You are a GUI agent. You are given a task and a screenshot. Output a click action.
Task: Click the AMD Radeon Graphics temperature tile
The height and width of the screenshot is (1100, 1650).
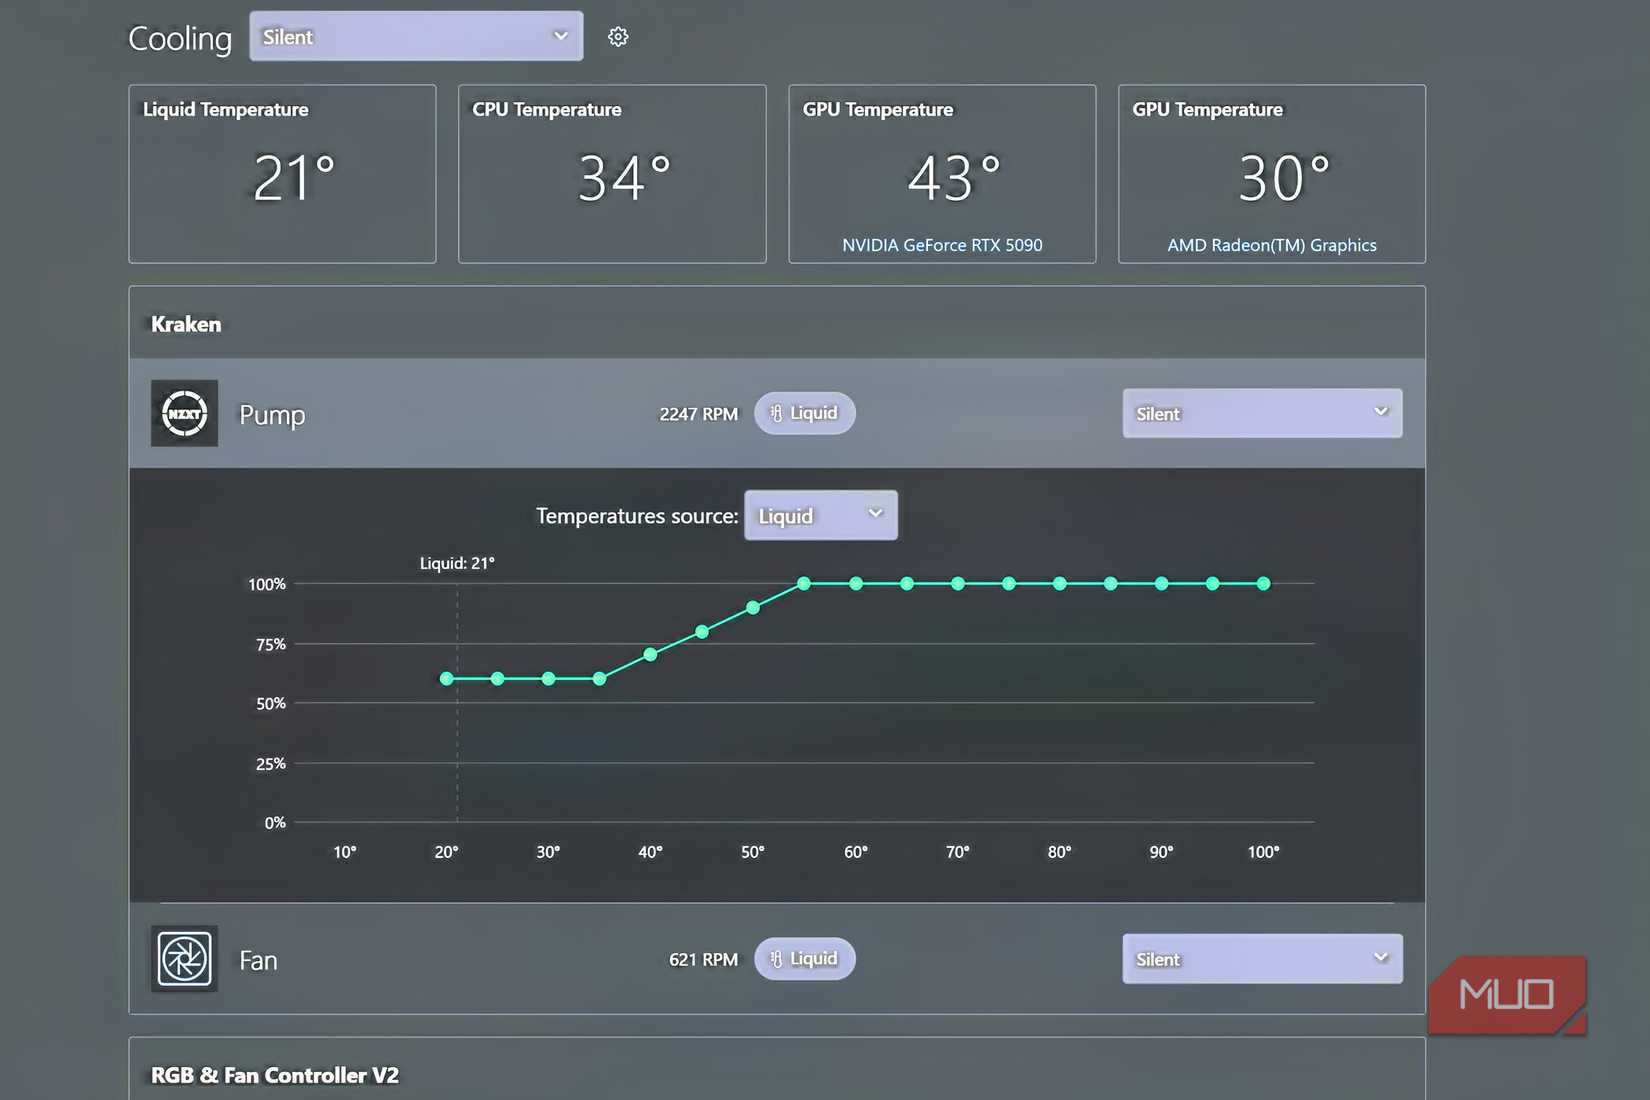click(x=1271, y=174)
